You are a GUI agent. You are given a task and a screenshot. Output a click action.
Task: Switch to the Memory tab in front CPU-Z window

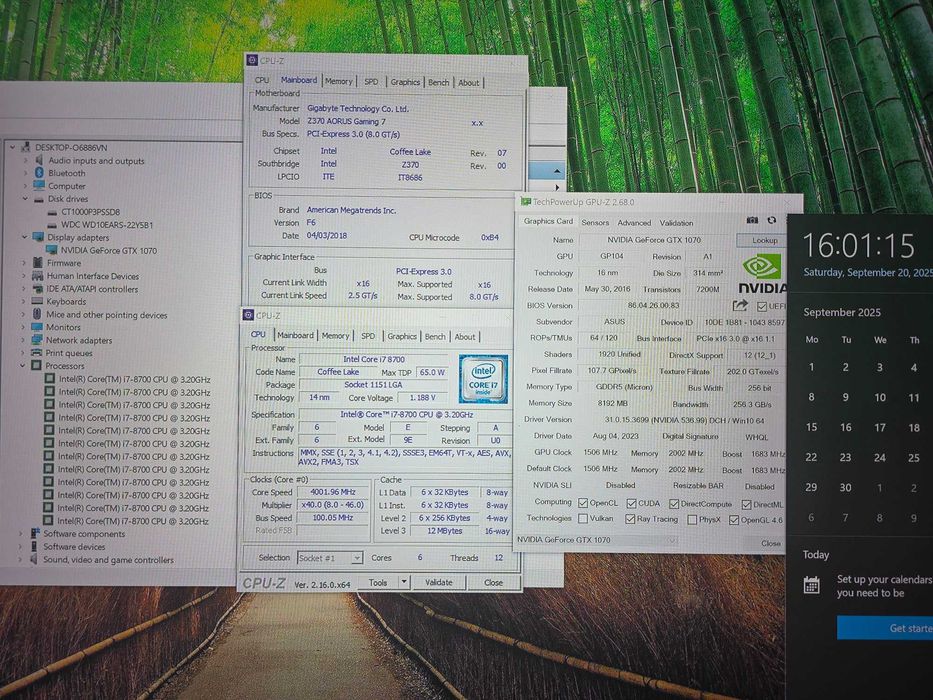[336, 336]
